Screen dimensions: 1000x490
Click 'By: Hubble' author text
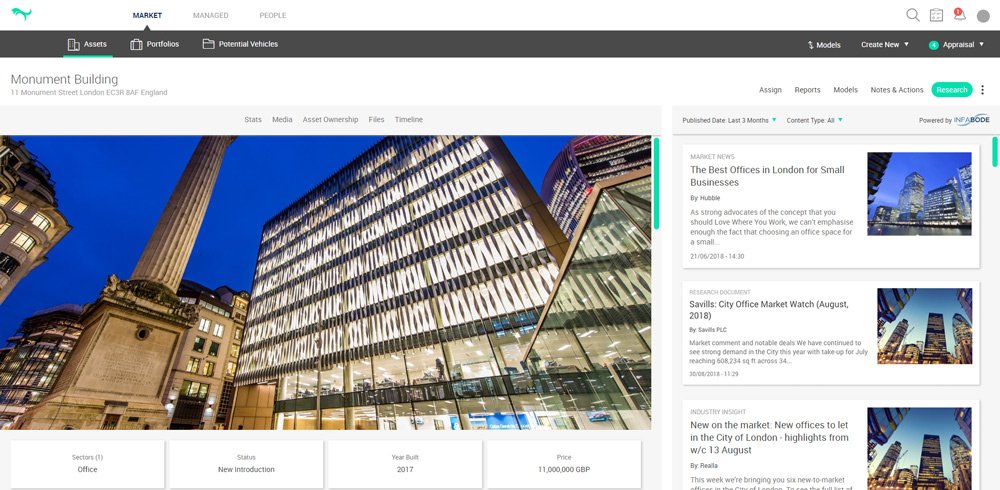point(705,198)
